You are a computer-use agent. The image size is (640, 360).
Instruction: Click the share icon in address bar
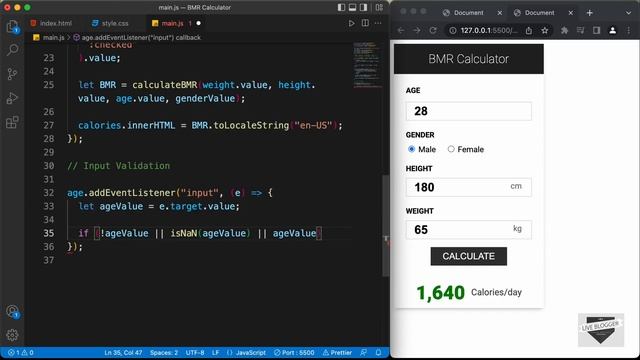[x=529, y=31]
